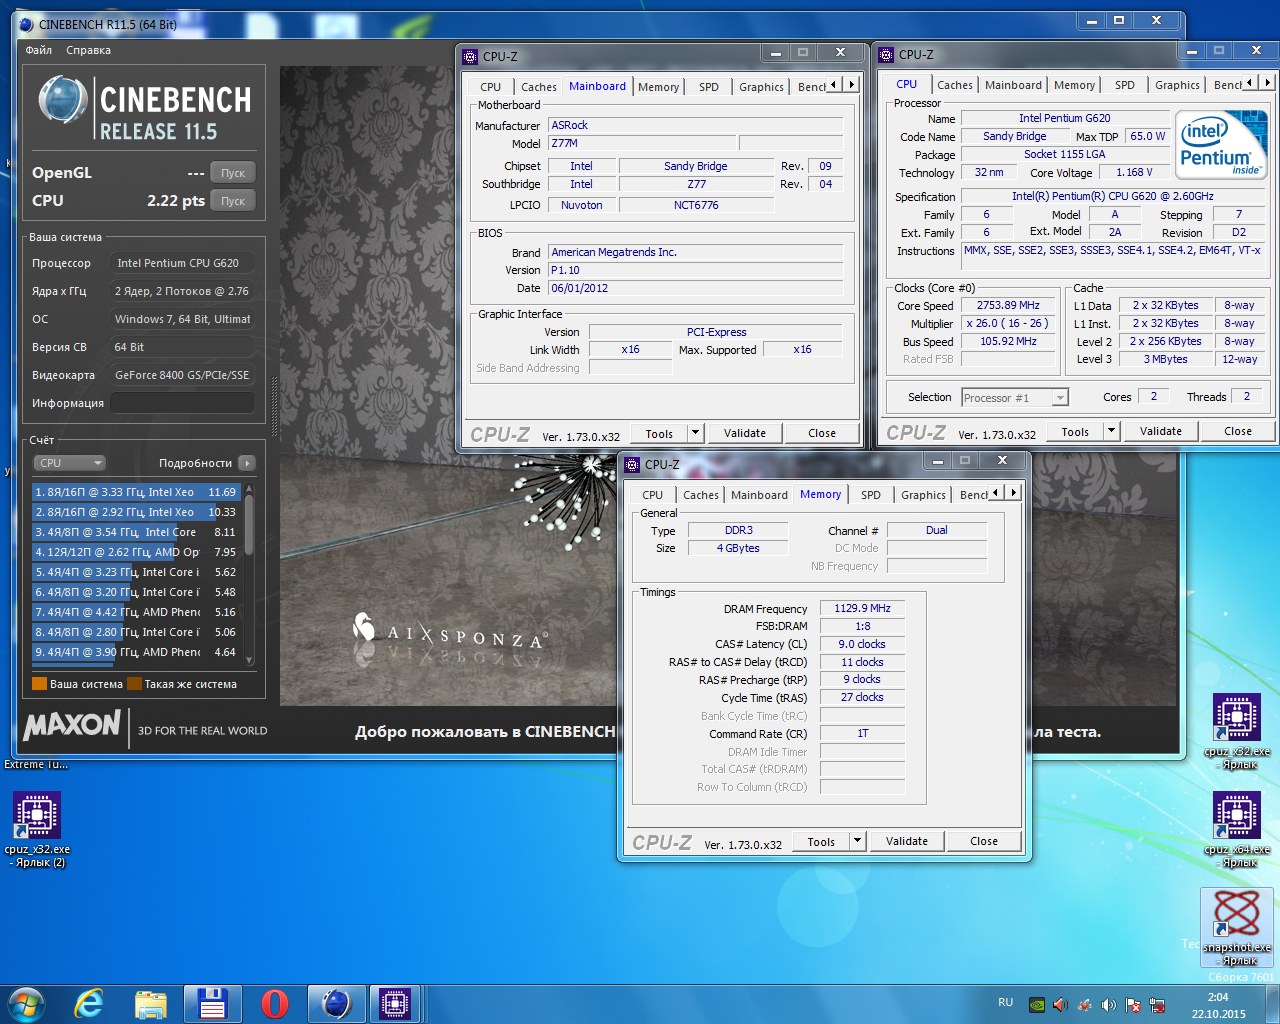The image size is (1280, 1024).
Task: Click Validate in Mainboard window
Action: click(x=745, y=433)
